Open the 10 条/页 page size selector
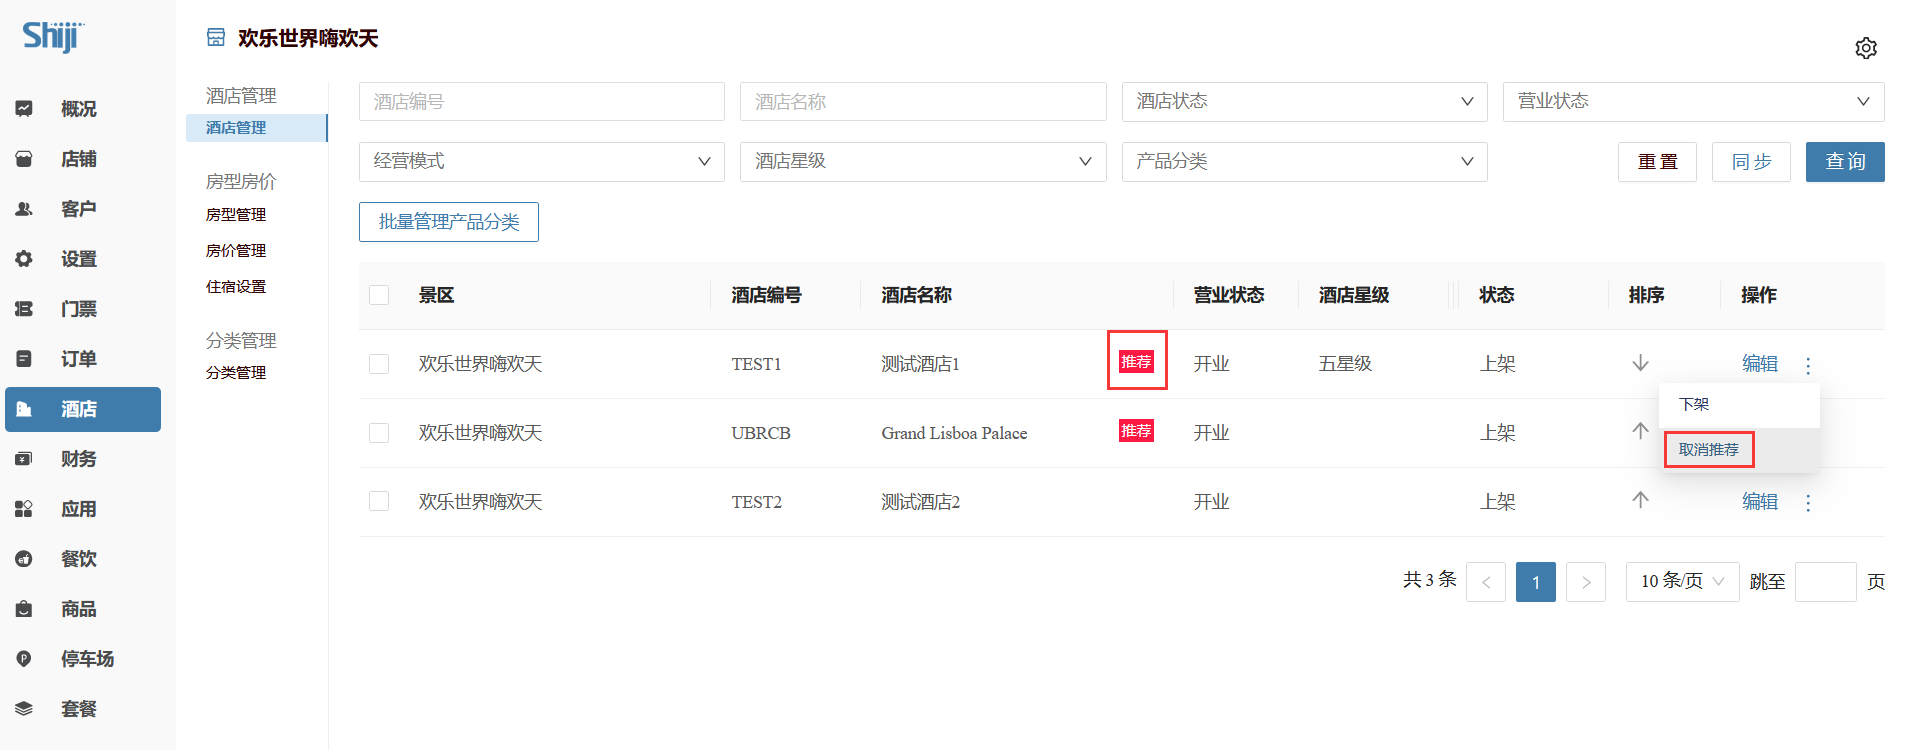Image resolution: width=1915 pixels, height=750 pixels. [1682, 582]
